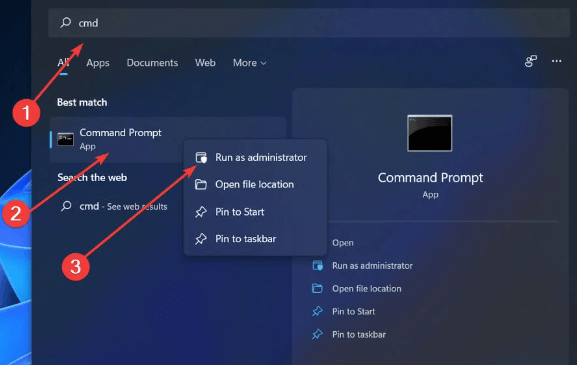577x366 pixels.
Task: Click Pin to Start in preview pane
Action: pos(353,312)
